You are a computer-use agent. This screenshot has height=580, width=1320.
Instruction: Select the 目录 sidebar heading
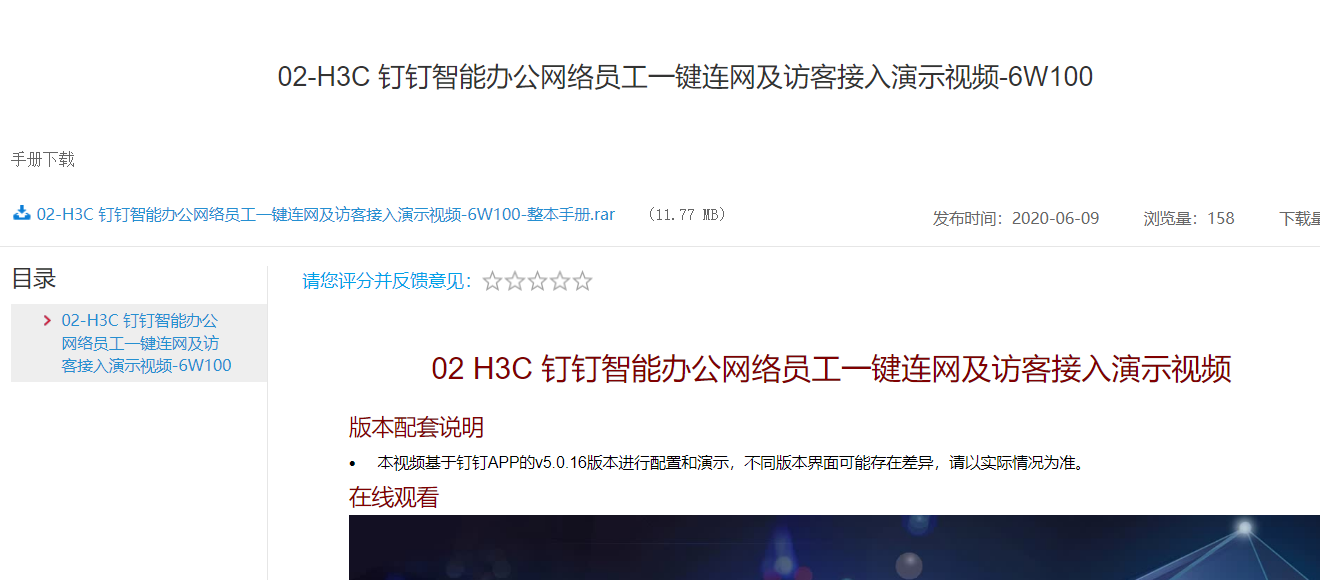pyautogui.click(x=34, y=279)
